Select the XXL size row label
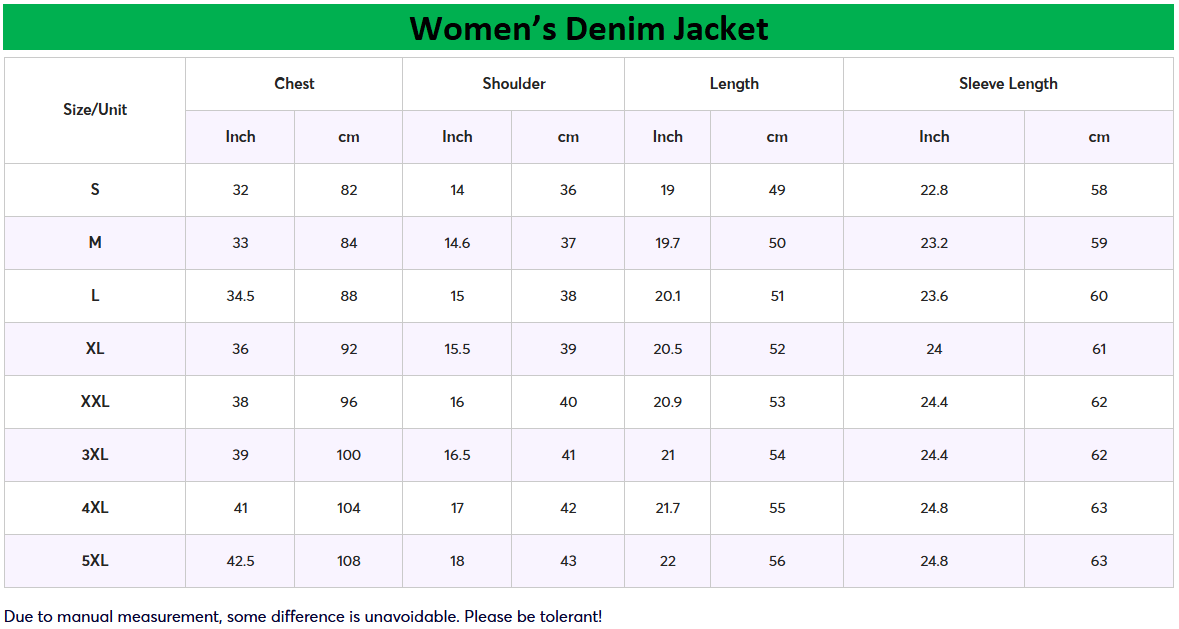This screenshot has width=1179, height=629. click(x=95, y=402)
